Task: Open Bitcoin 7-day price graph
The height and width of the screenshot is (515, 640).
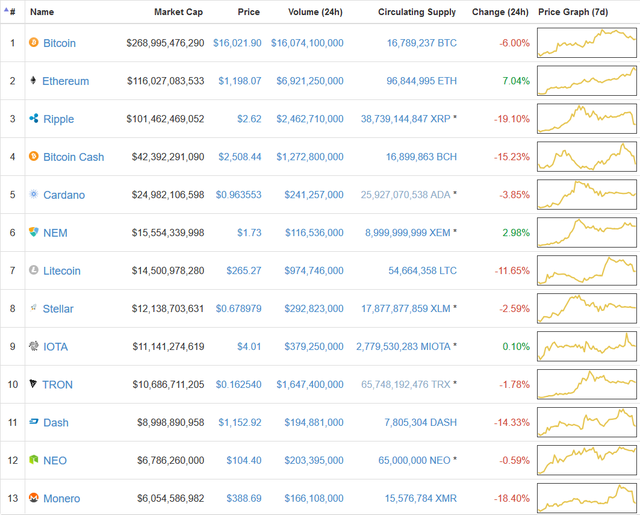Action: [x=586, y=43]
